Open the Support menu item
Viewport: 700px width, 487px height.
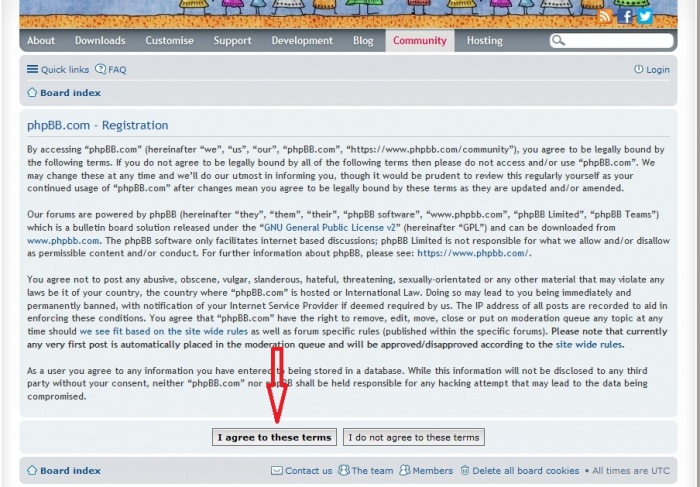coord(232,41)
